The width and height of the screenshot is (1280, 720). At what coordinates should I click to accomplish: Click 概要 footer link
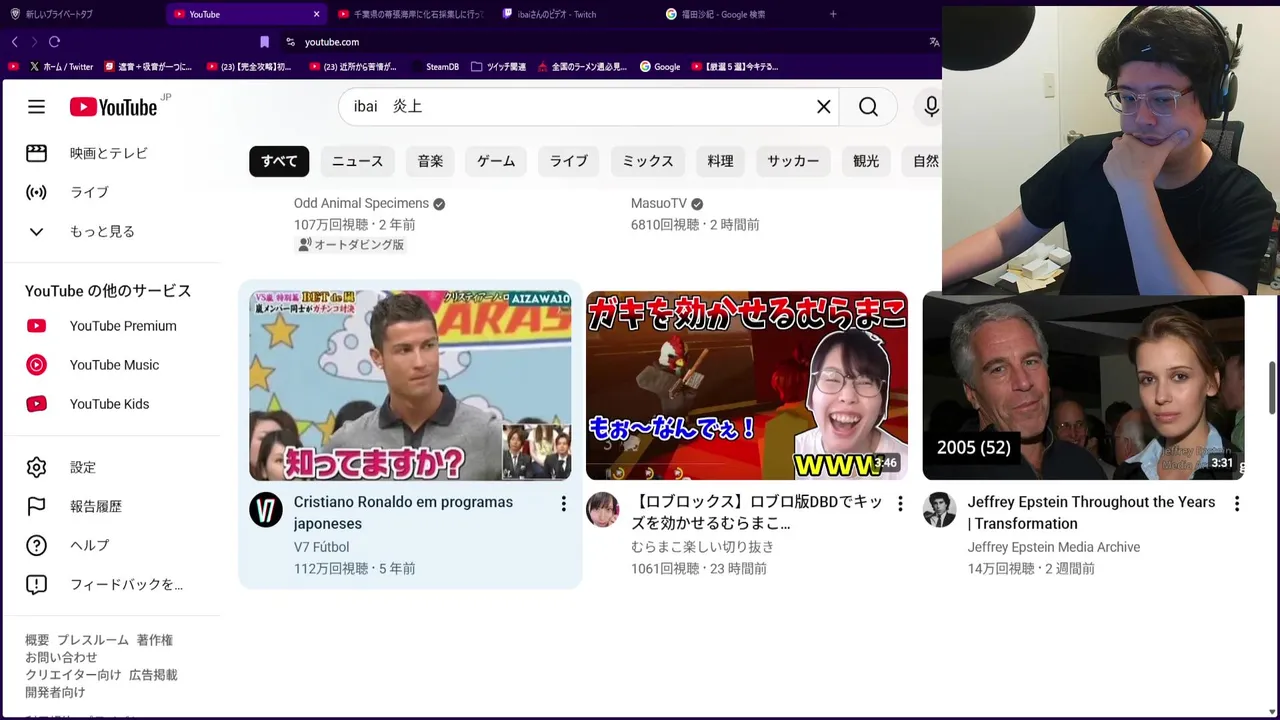click(x=37, y=640)
